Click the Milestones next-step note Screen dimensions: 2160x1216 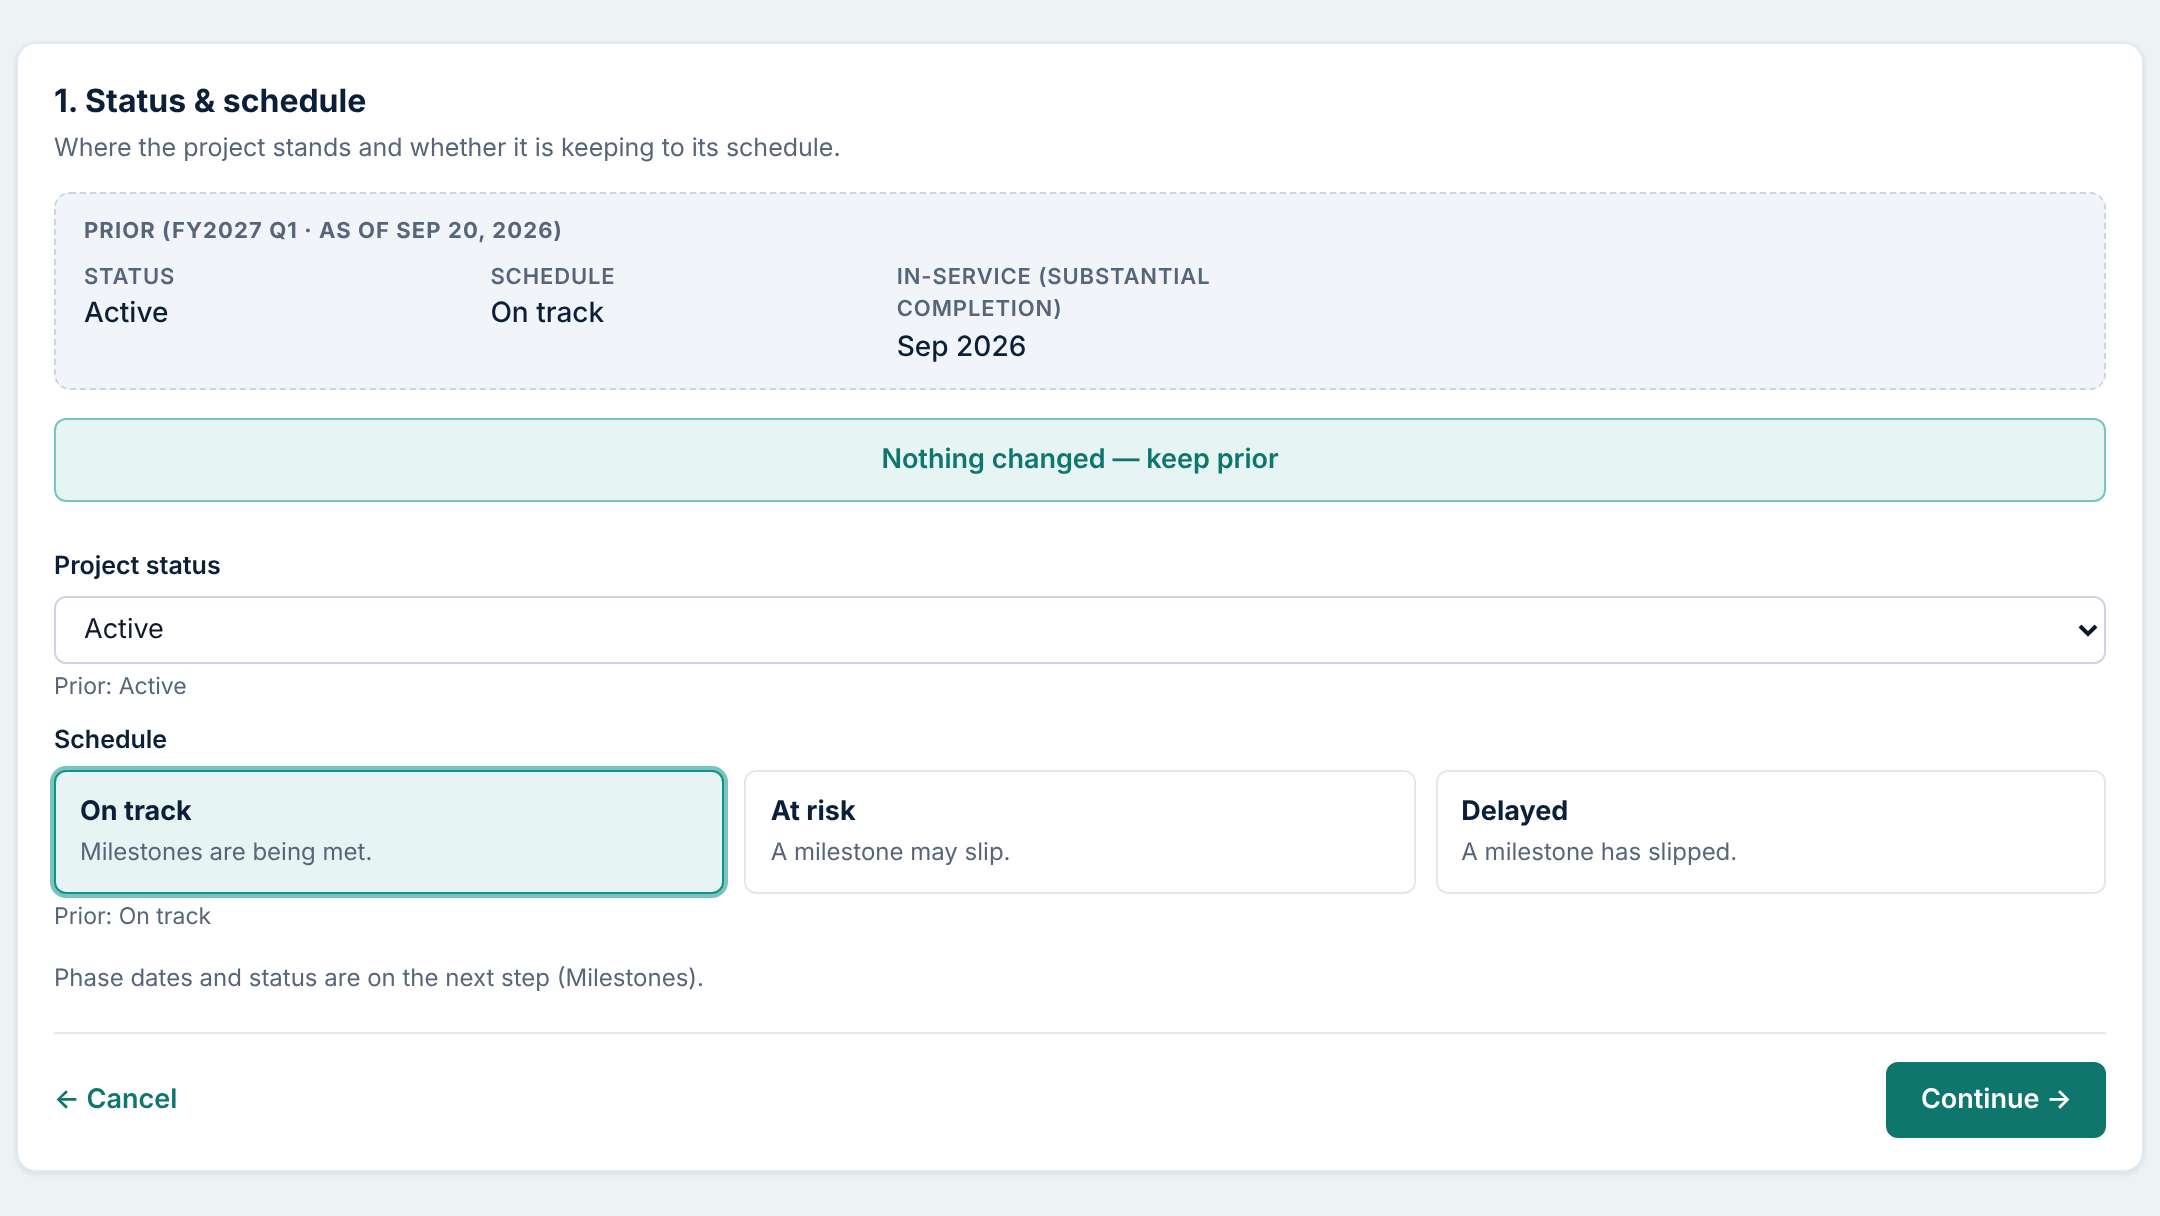coord(379,978)
